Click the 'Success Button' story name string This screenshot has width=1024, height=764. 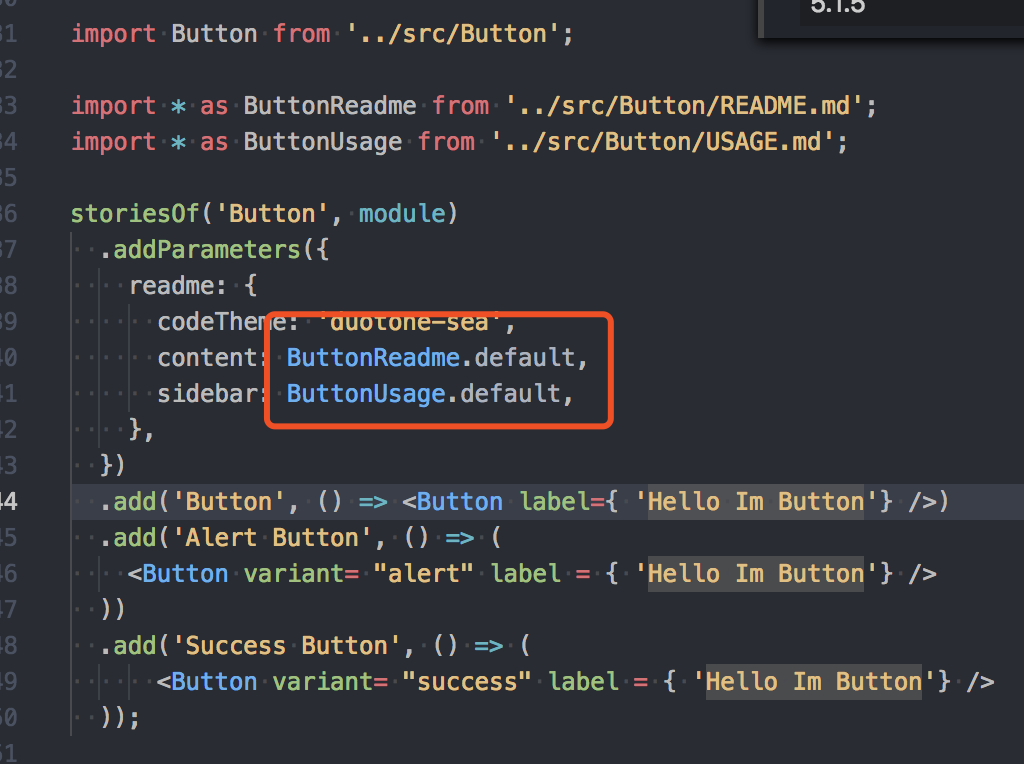click(287, 646)
